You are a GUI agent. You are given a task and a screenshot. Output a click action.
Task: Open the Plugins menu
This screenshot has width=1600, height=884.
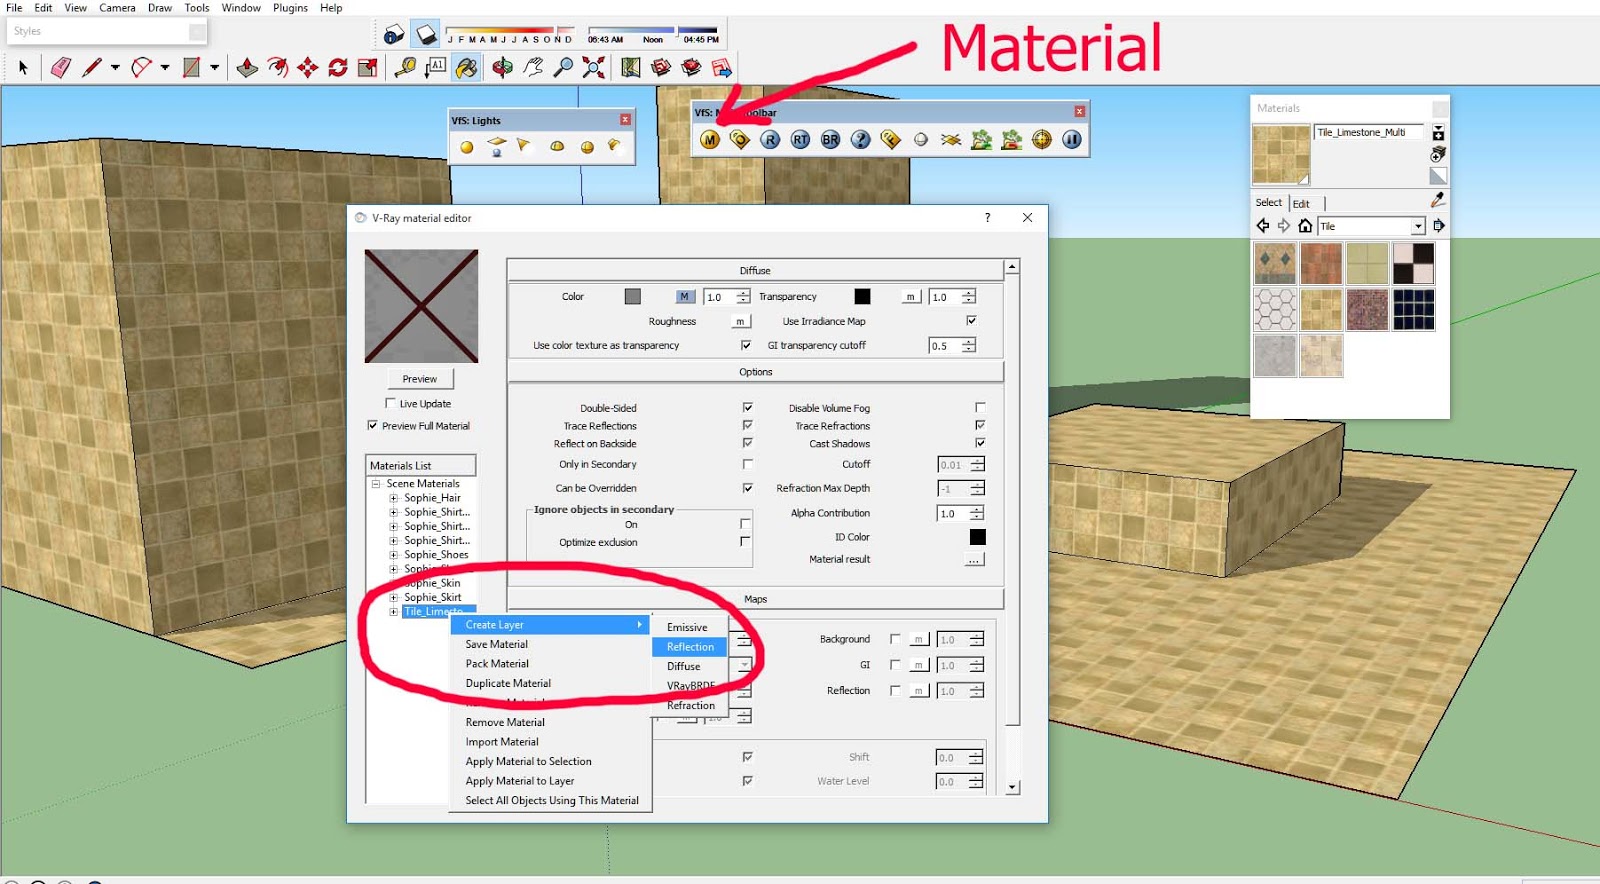[x=290, y=8]
